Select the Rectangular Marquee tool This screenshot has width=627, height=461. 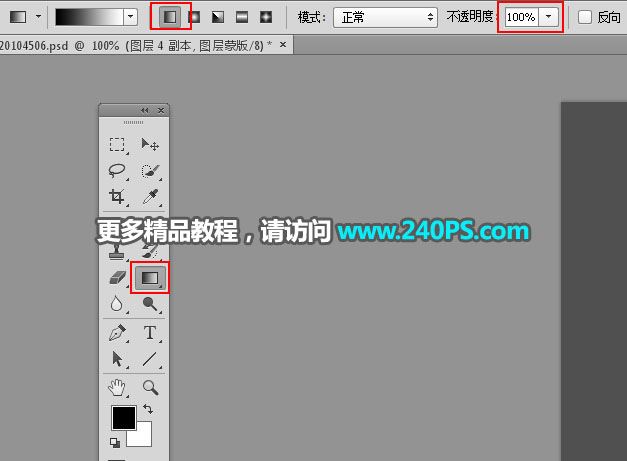coord(117,144)
